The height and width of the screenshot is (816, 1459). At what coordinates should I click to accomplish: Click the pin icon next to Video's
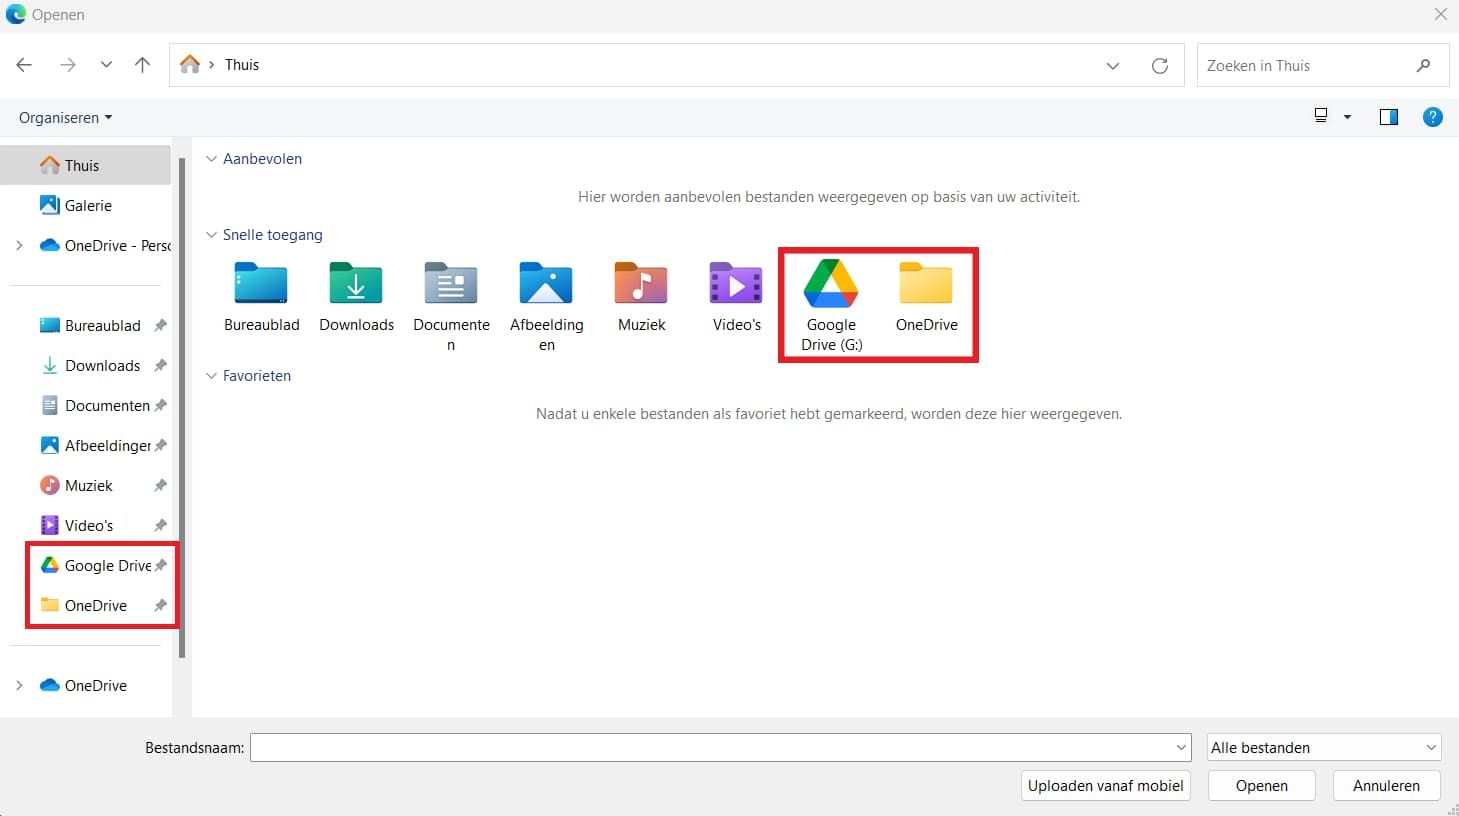click(160, 525)
